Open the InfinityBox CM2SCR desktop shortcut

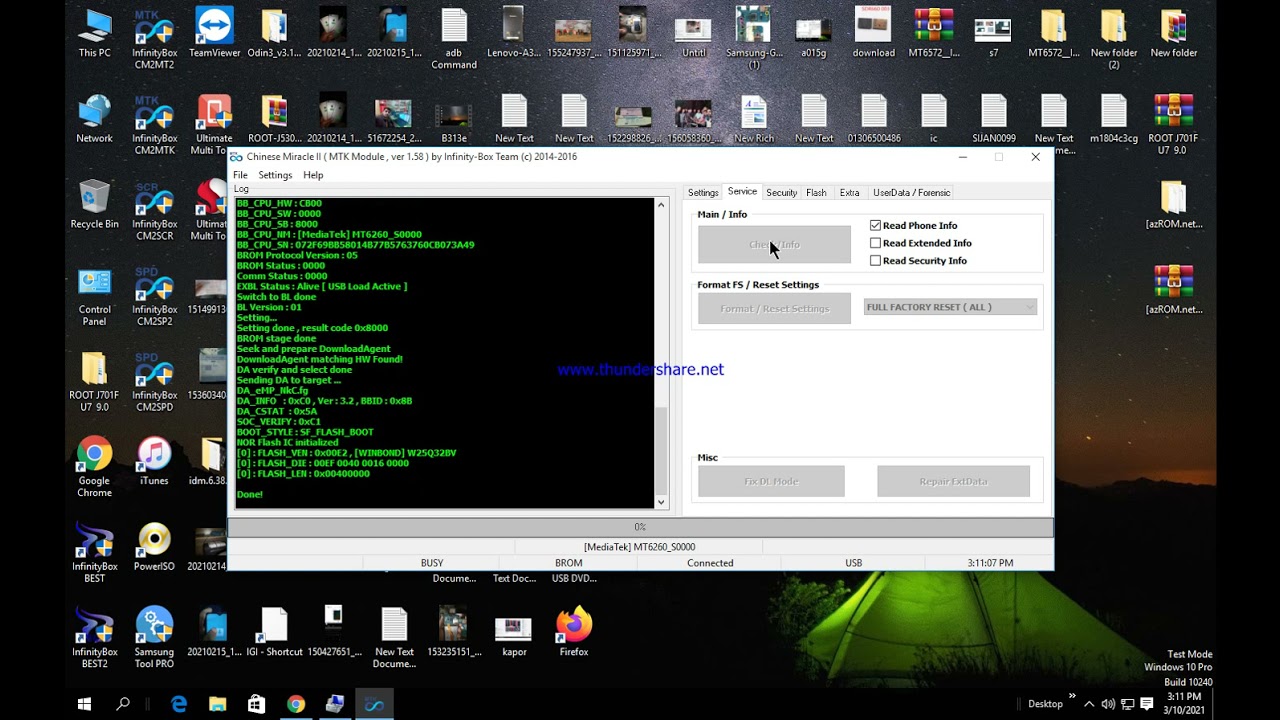point(154,210)
